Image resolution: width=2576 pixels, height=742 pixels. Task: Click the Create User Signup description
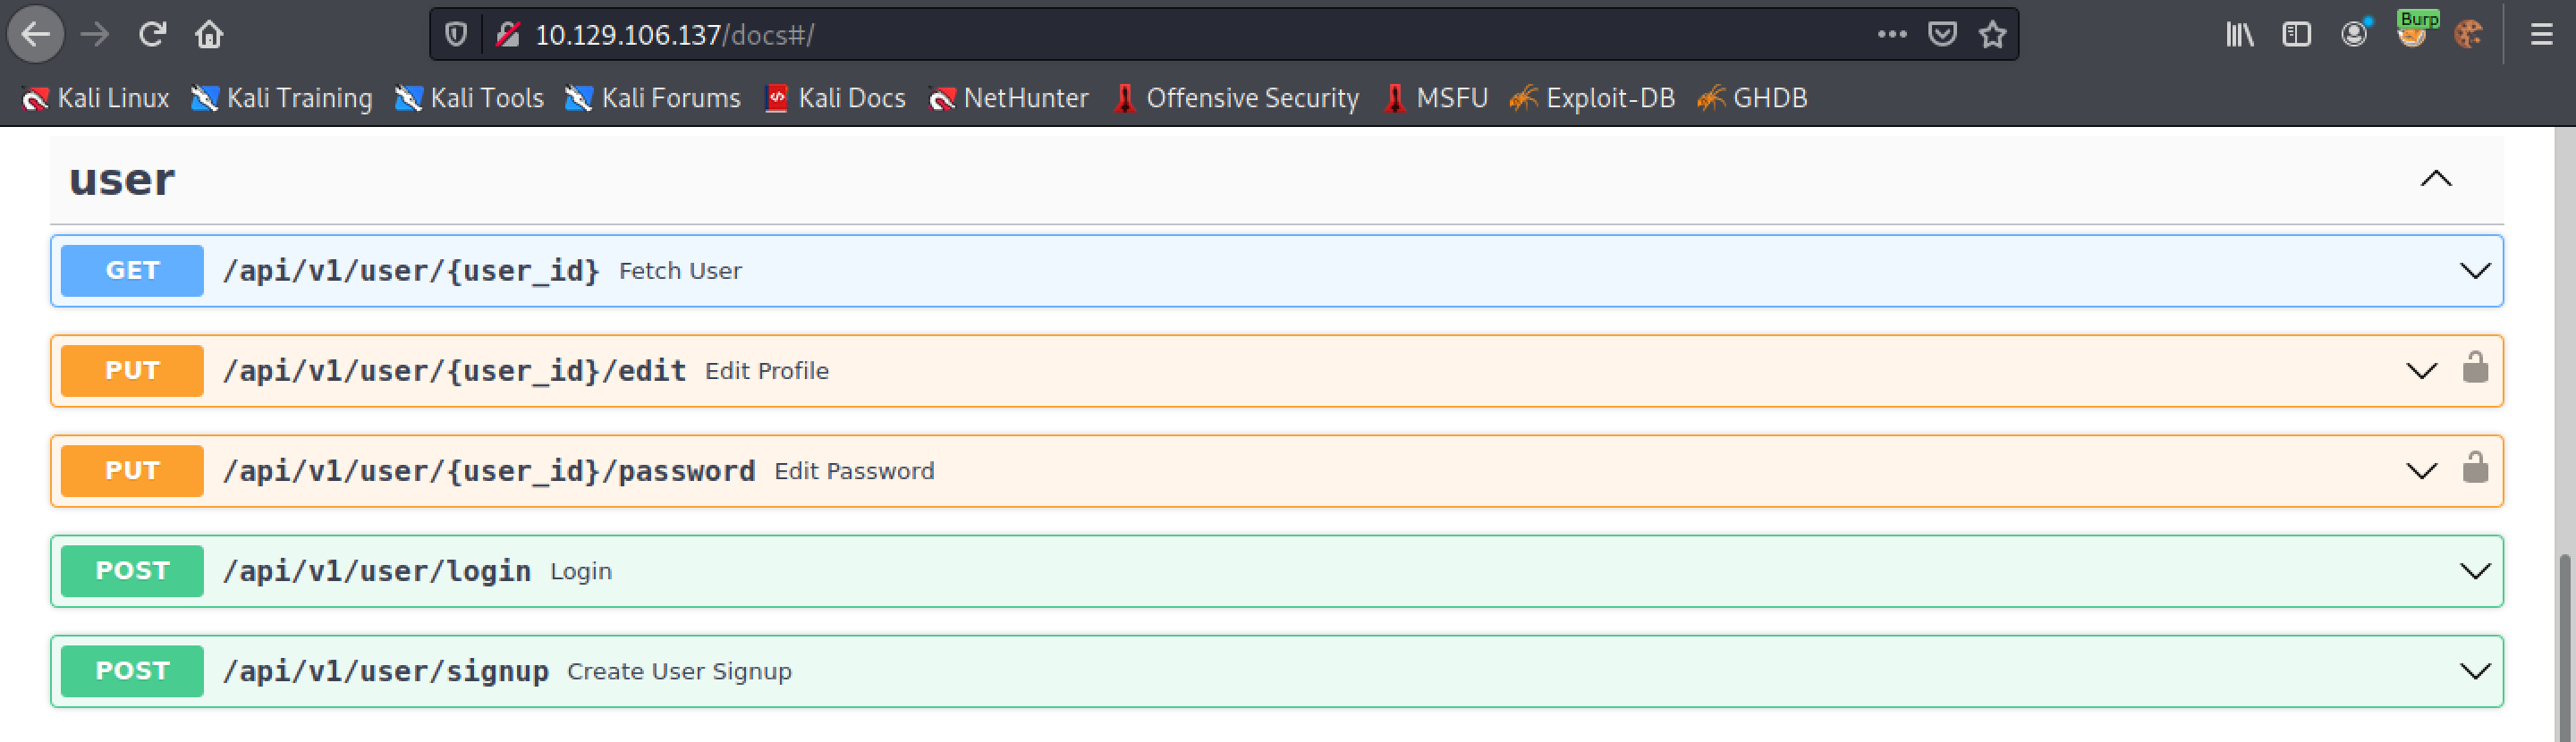pyautogui.click(x=679, y=671)
